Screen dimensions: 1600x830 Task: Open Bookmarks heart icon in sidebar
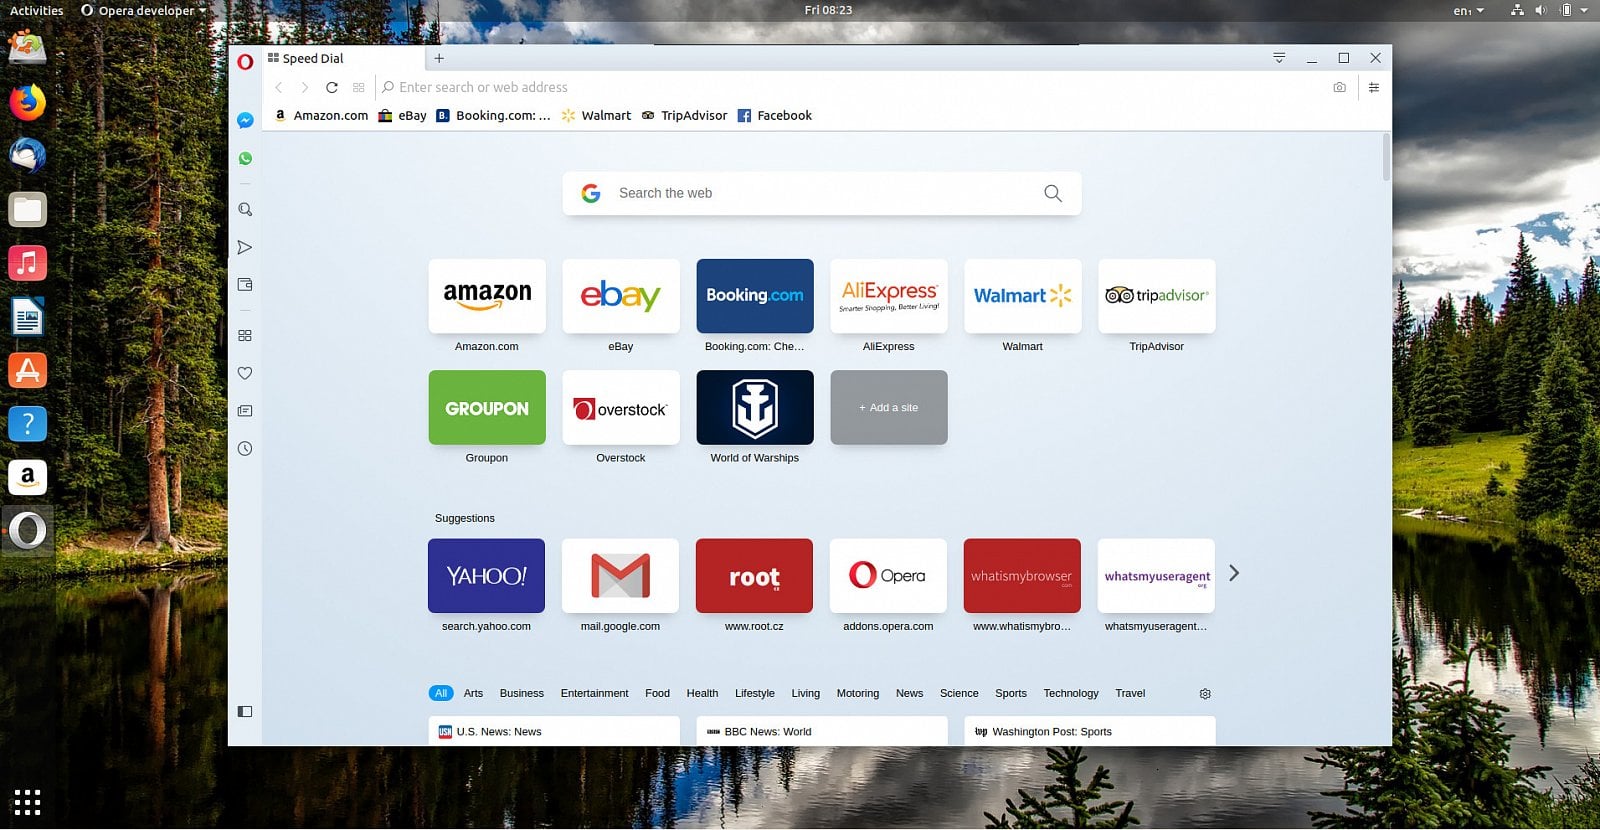[x=245, y=373]
